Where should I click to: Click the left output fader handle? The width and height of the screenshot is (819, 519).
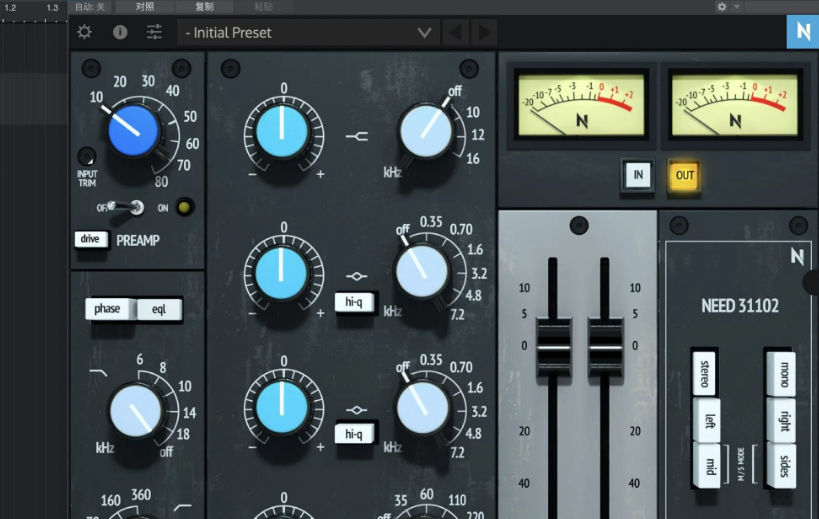pos(554,348)
